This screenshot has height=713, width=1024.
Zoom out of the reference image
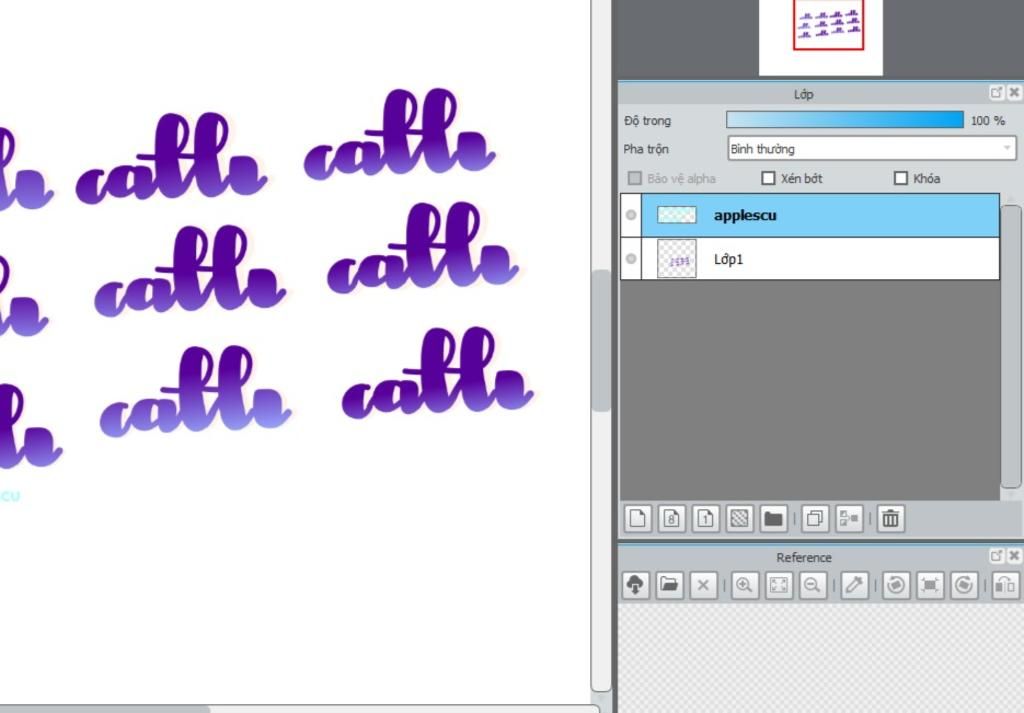[812, 585]
